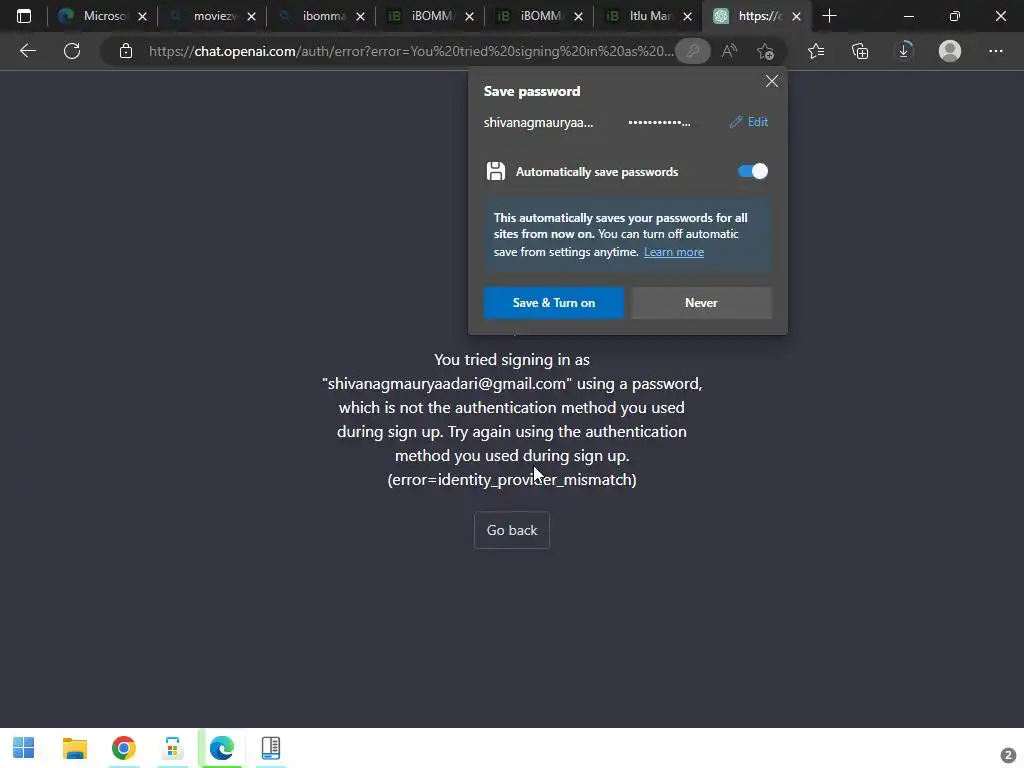1024x768 pixels.
Task: Open the Favorites list icon
Action: click(816, 51)
